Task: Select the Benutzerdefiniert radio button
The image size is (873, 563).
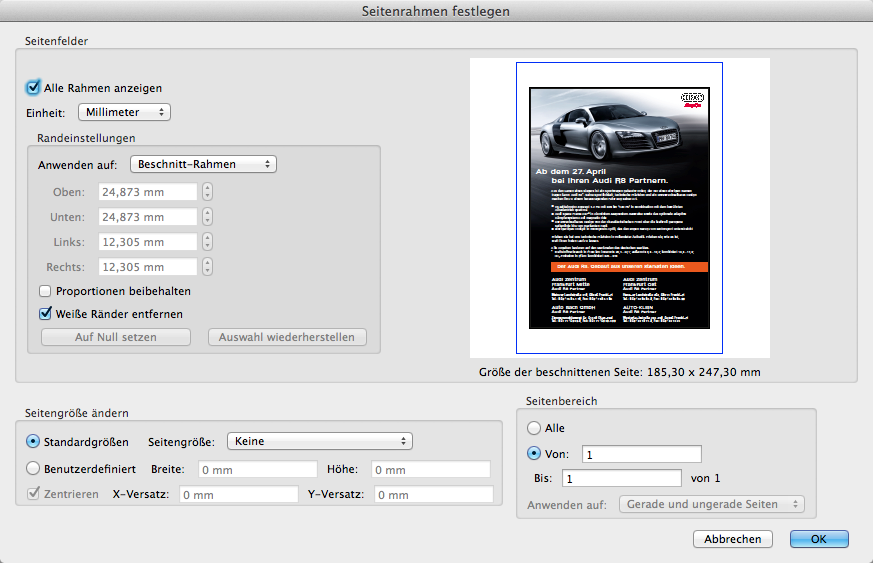Action: [x=34, y=468]
